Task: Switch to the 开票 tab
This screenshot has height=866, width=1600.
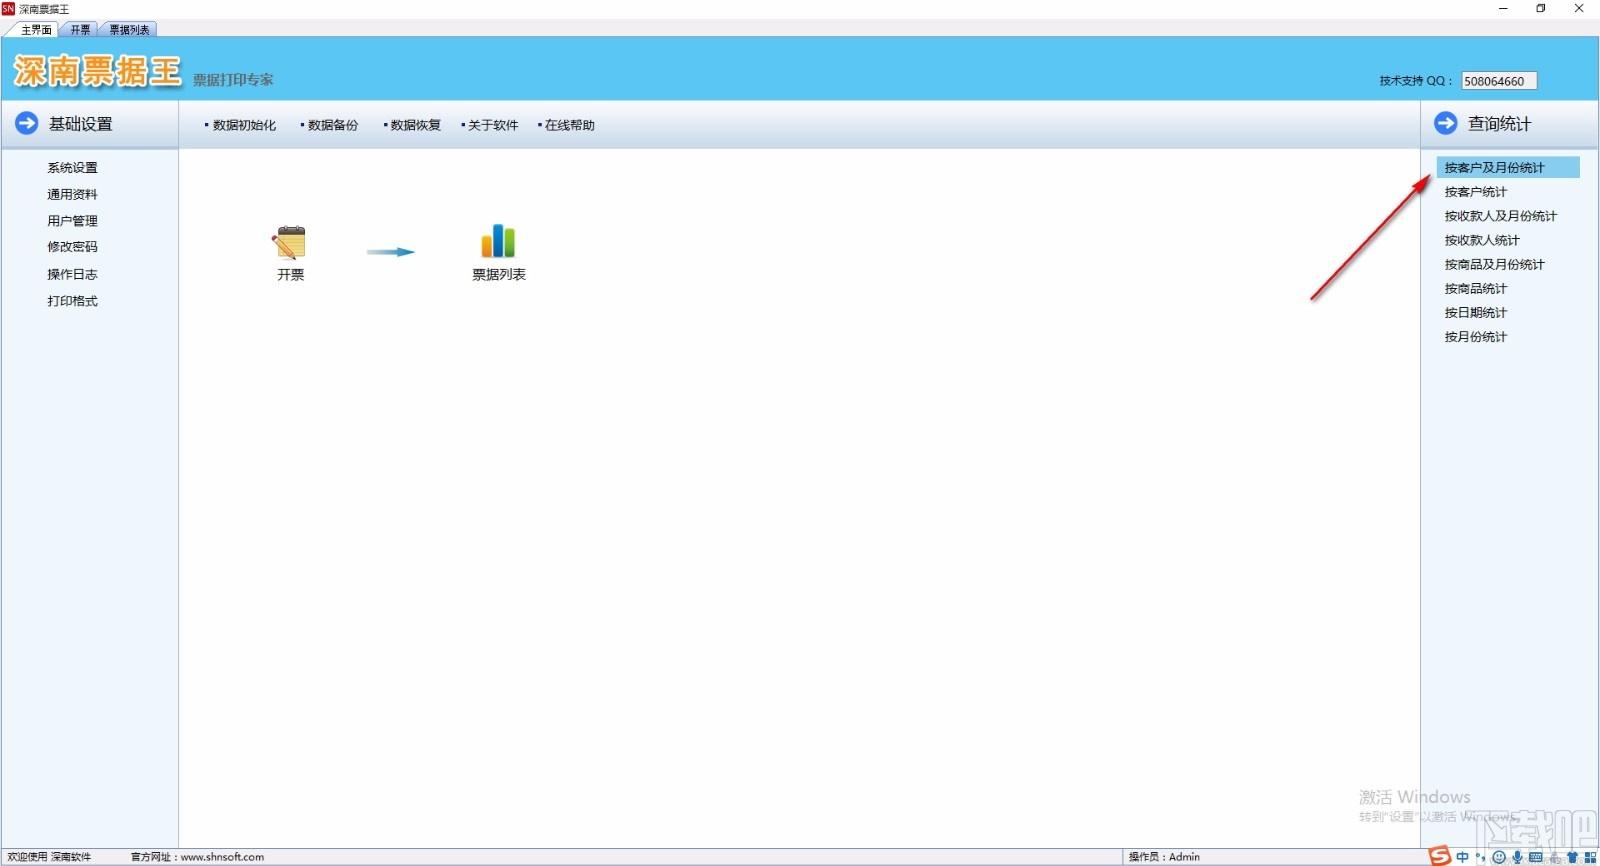Action: (80, 30)
